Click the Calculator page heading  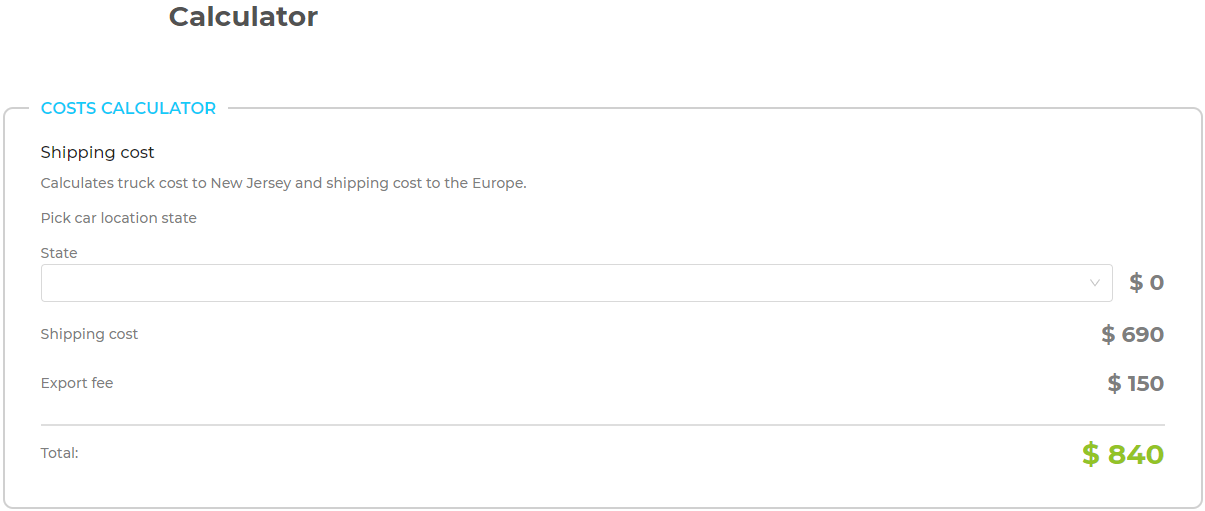click(x=243, y=17)
